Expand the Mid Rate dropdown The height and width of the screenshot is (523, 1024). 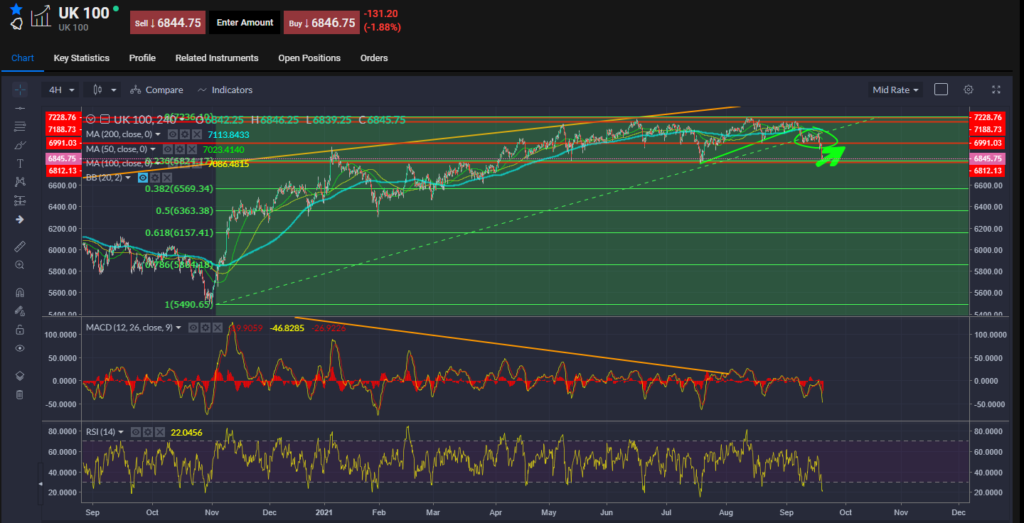point(895,90)
